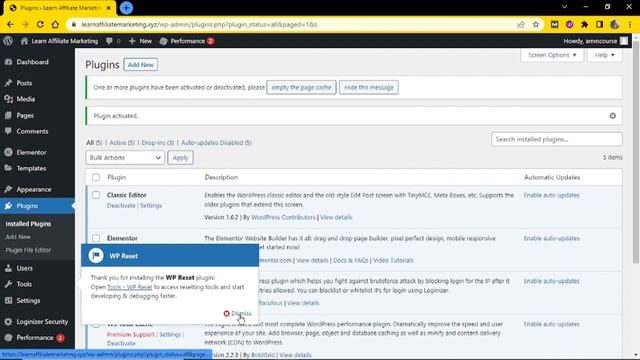Screen dimensions: 640x360
Task: Toggle the select-all plugins checkbox
Action: [x=96, y=177]
